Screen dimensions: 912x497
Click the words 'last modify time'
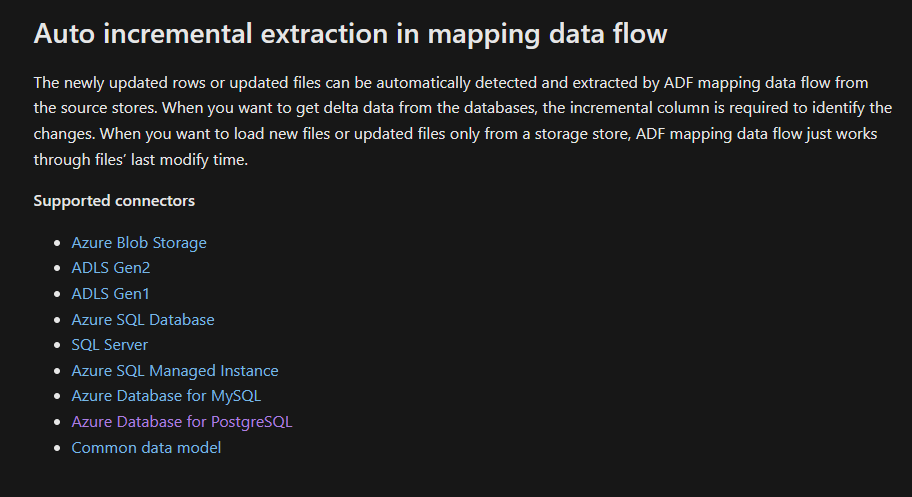[189, 159]
